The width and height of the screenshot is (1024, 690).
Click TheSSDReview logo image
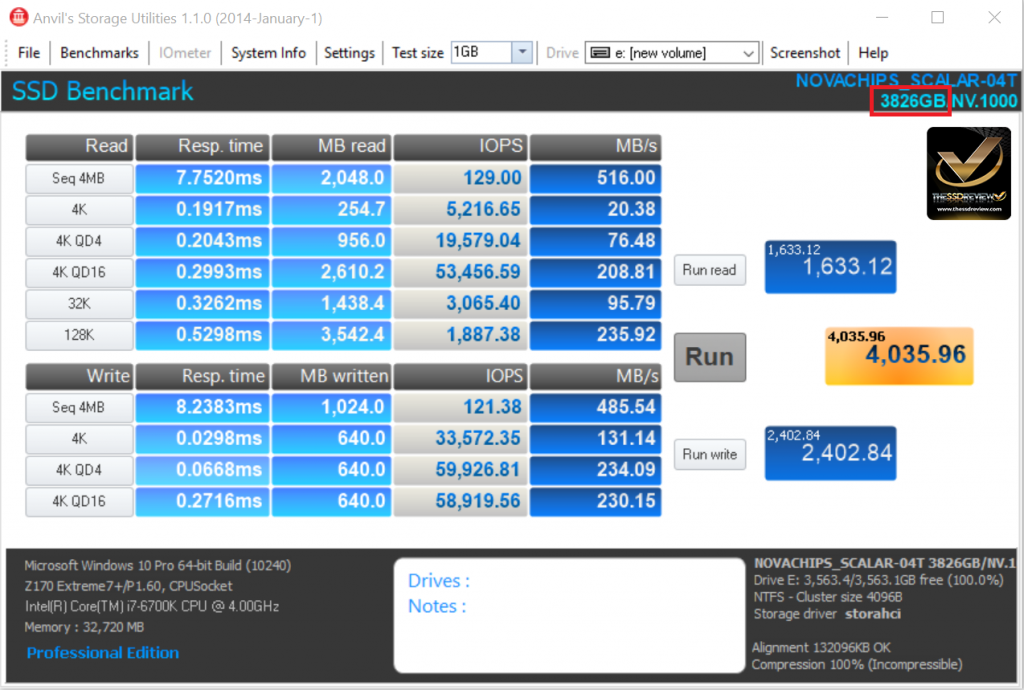pyautogui.click(x=968, y=173)
